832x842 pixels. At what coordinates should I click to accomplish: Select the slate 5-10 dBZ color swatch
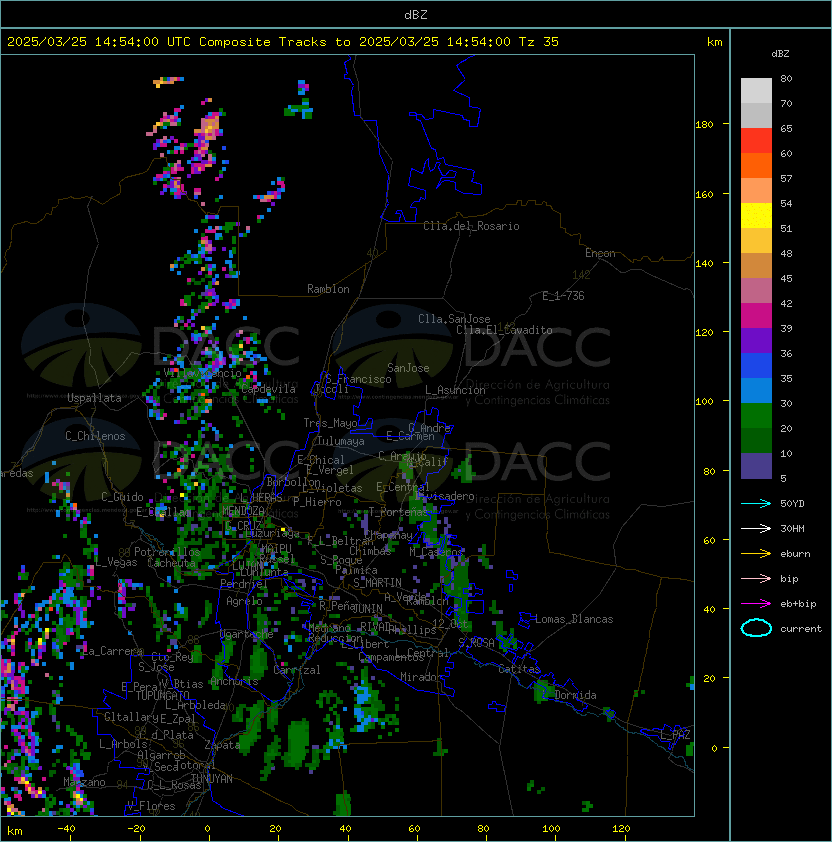coord(756,466)
